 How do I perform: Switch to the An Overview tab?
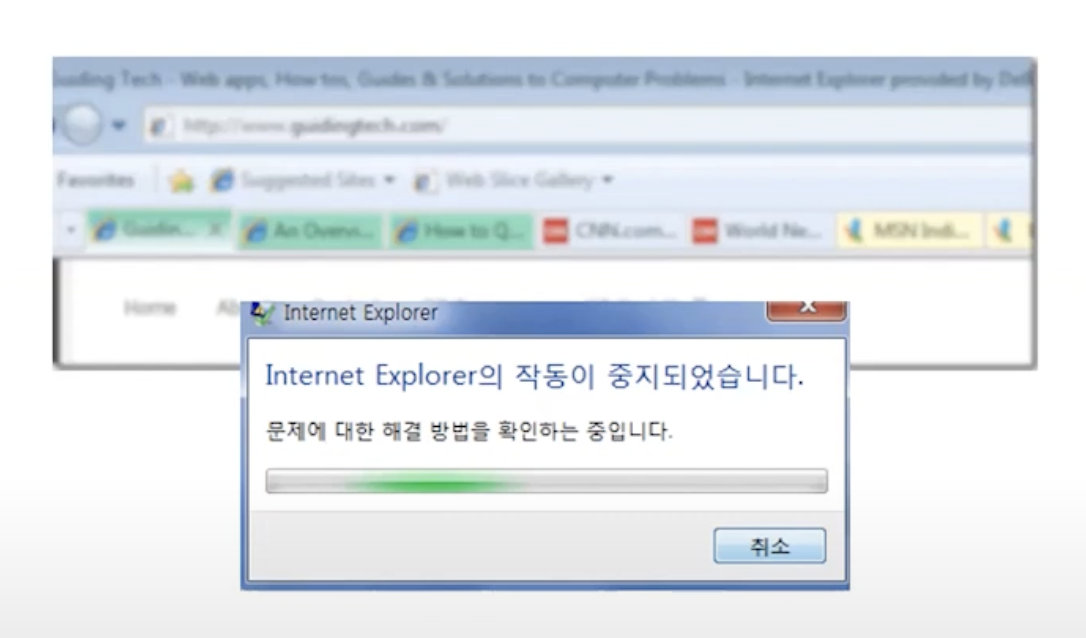(x=310, y=231)
